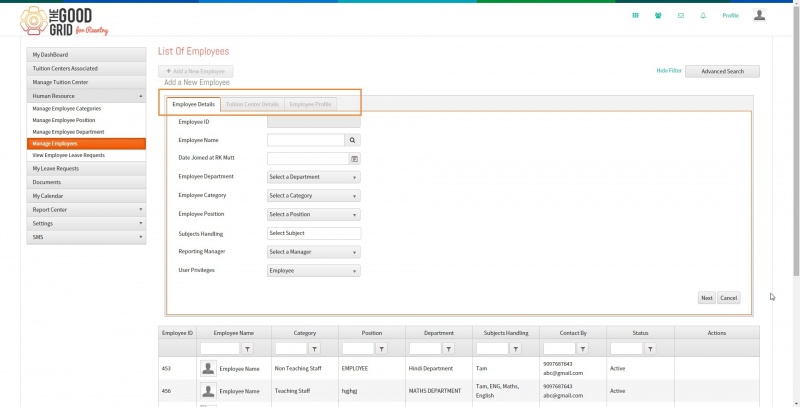Open the Date Joined calendar picker icon
This screenshot has height=407, width=800.
[355, 159]
